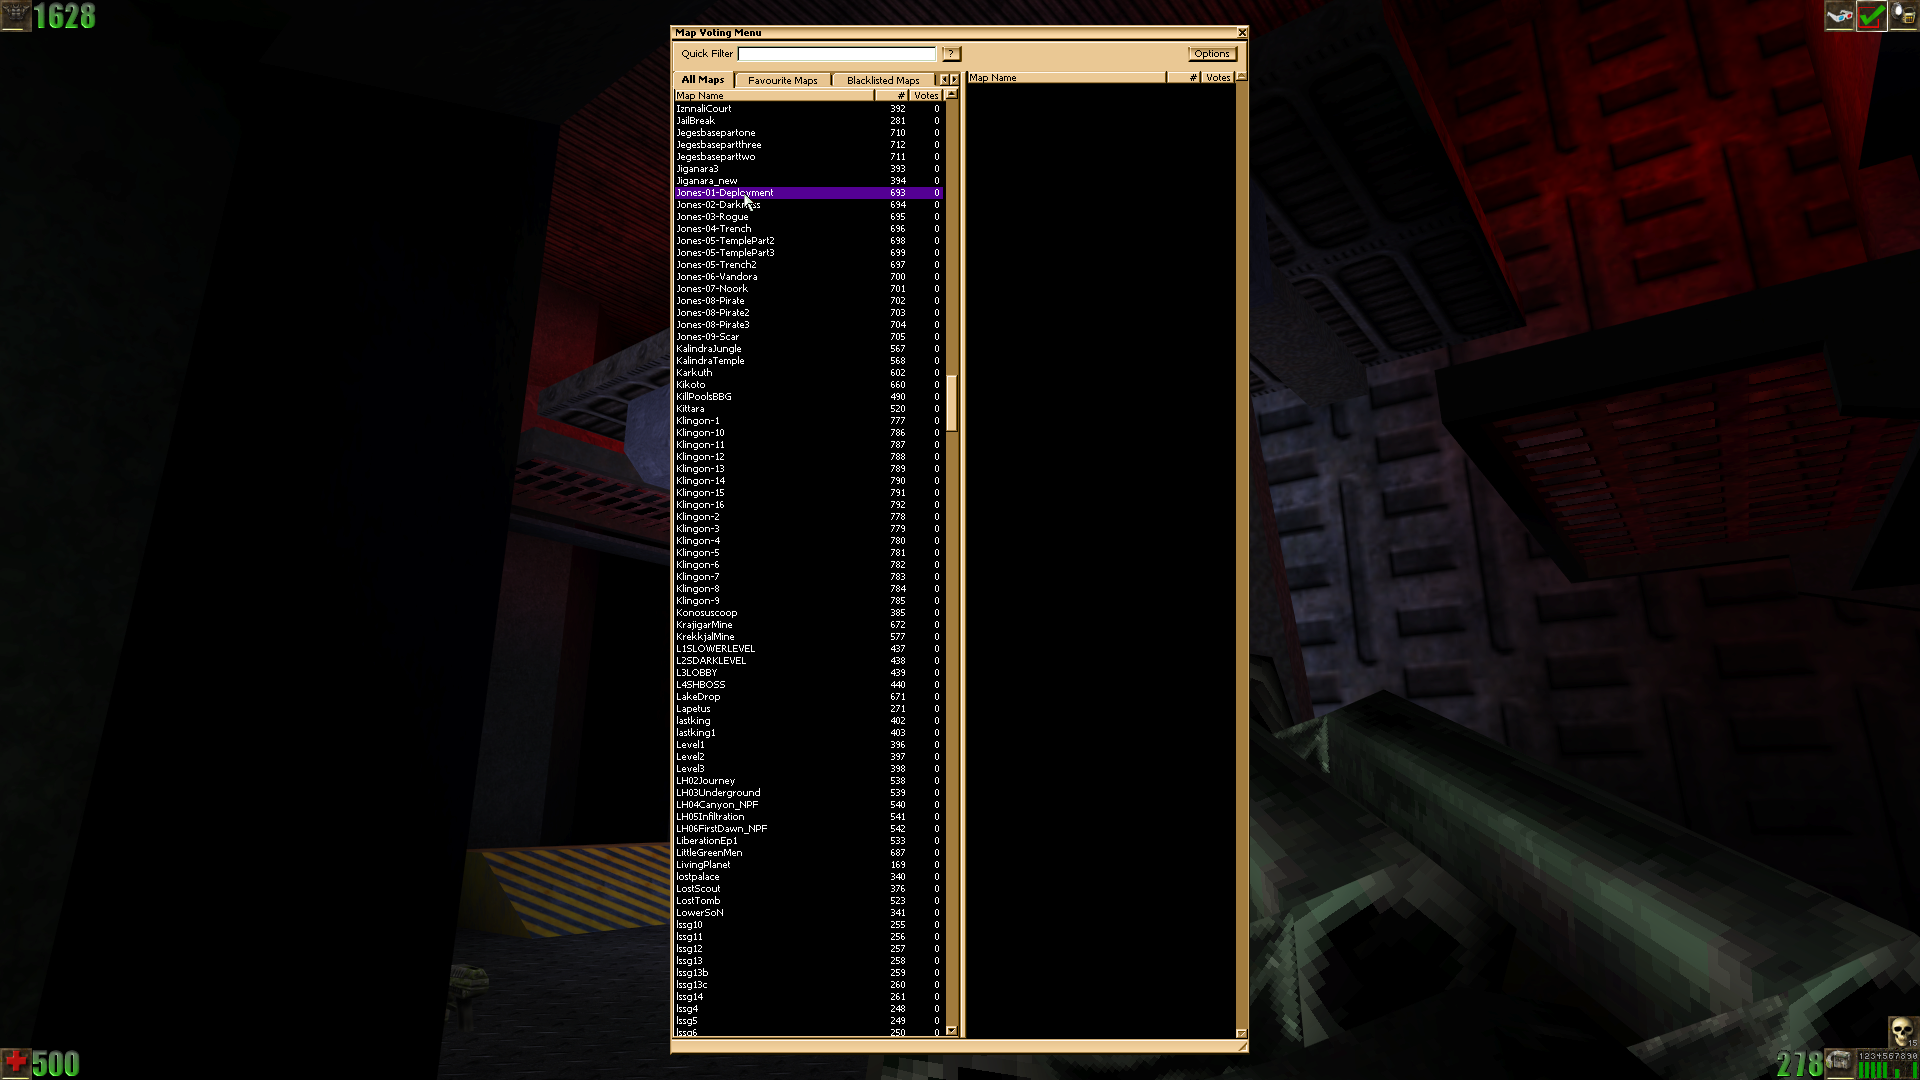Open the Options button
The width and height of the screenshot is (1920, 1080).
pyautogui.click(x=1211, y=54)
